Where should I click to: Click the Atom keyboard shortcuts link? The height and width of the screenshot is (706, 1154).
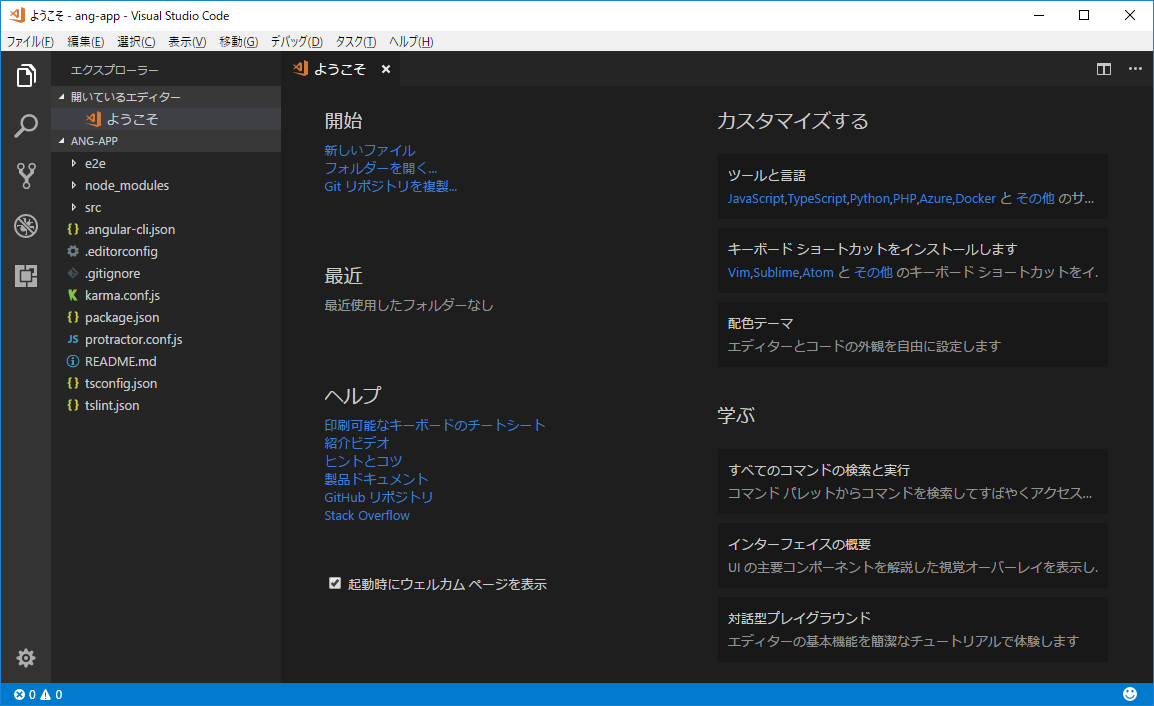[818, 272]
